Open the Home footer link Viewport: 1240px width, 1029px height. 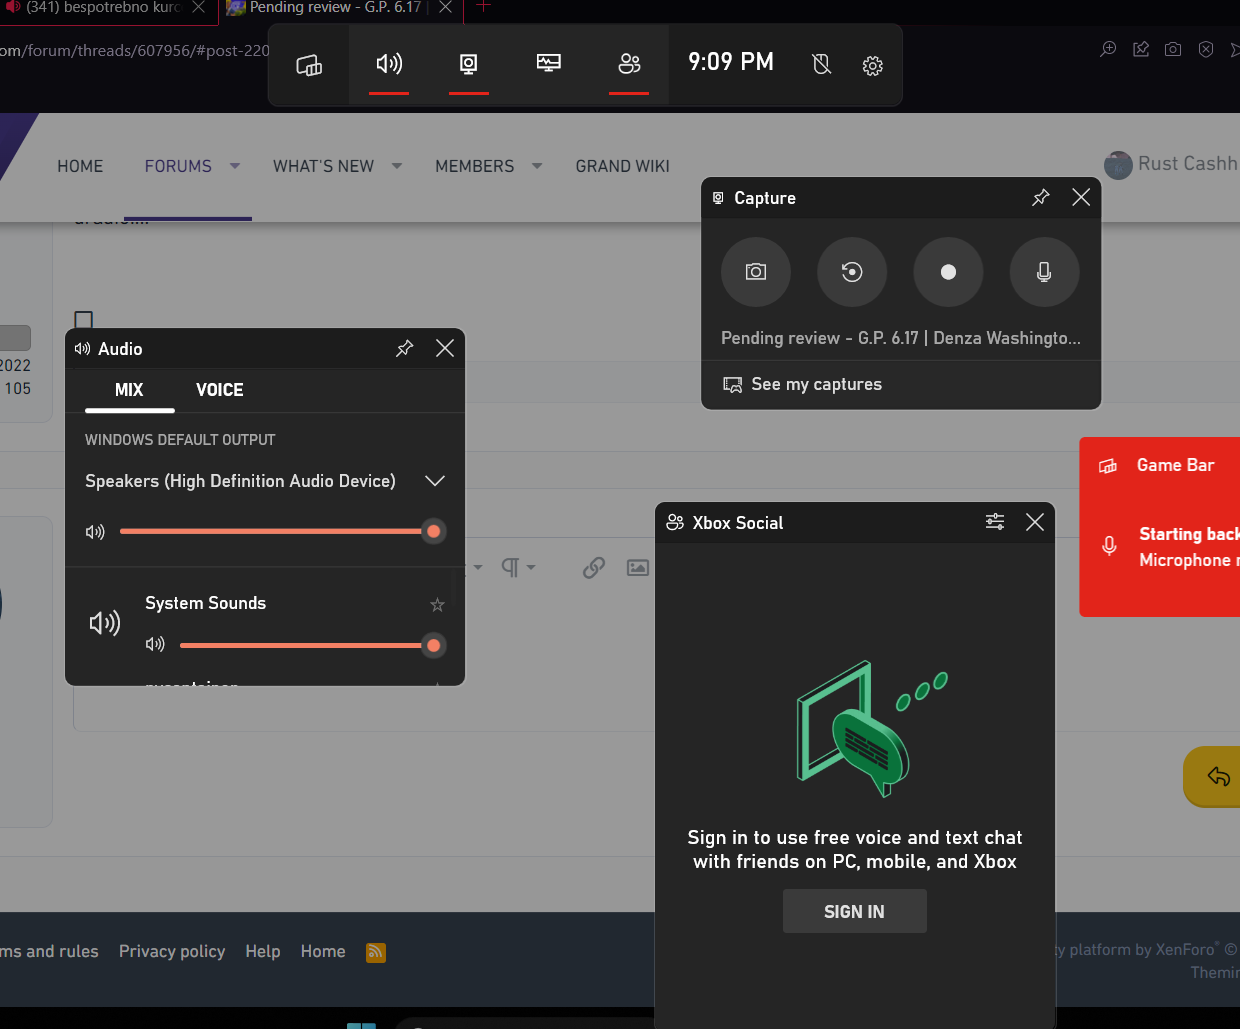323,951
